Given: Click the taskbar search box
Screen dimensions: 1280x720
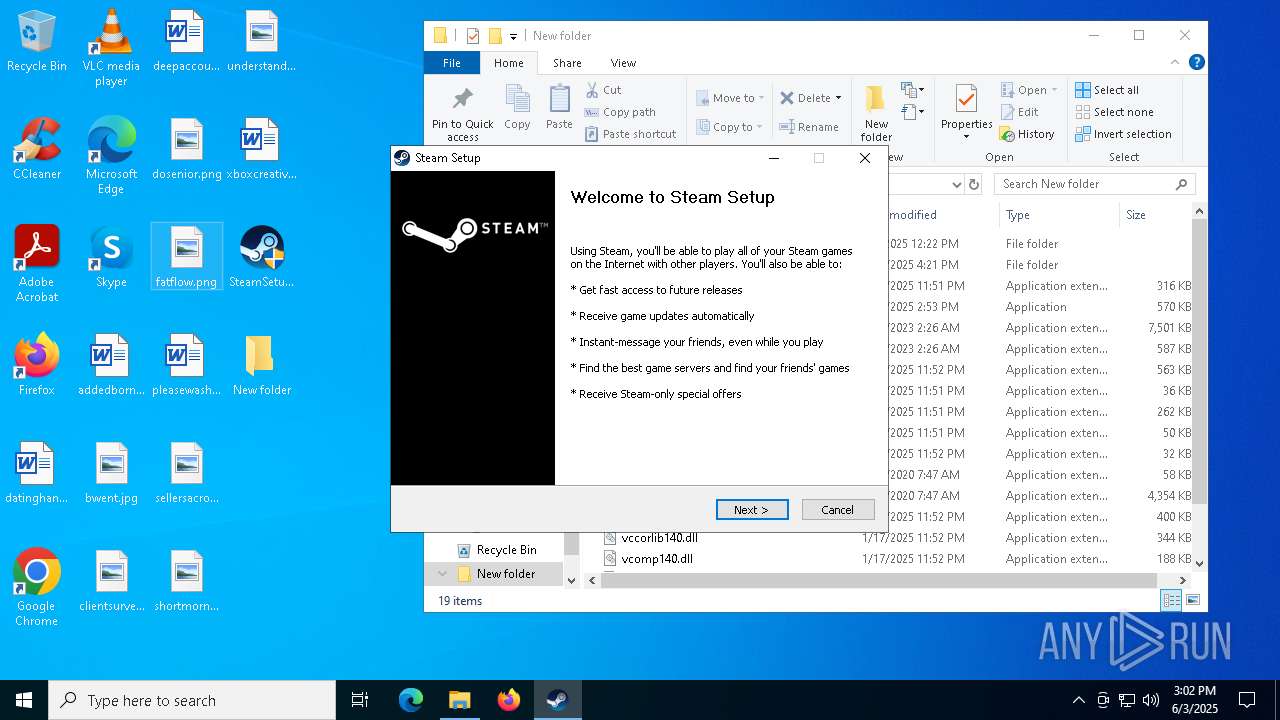Looking at the screenshot, I should point(192,700).
